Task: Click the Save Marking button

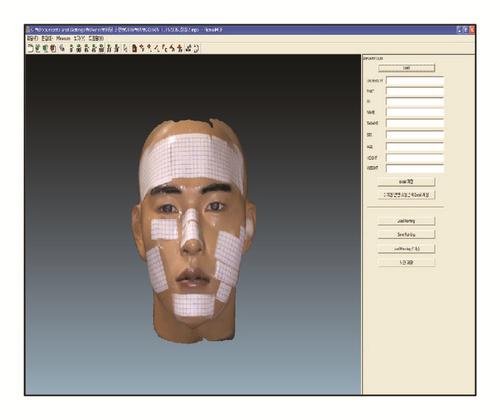Action: pyautogui.click(x=406, y=234)
